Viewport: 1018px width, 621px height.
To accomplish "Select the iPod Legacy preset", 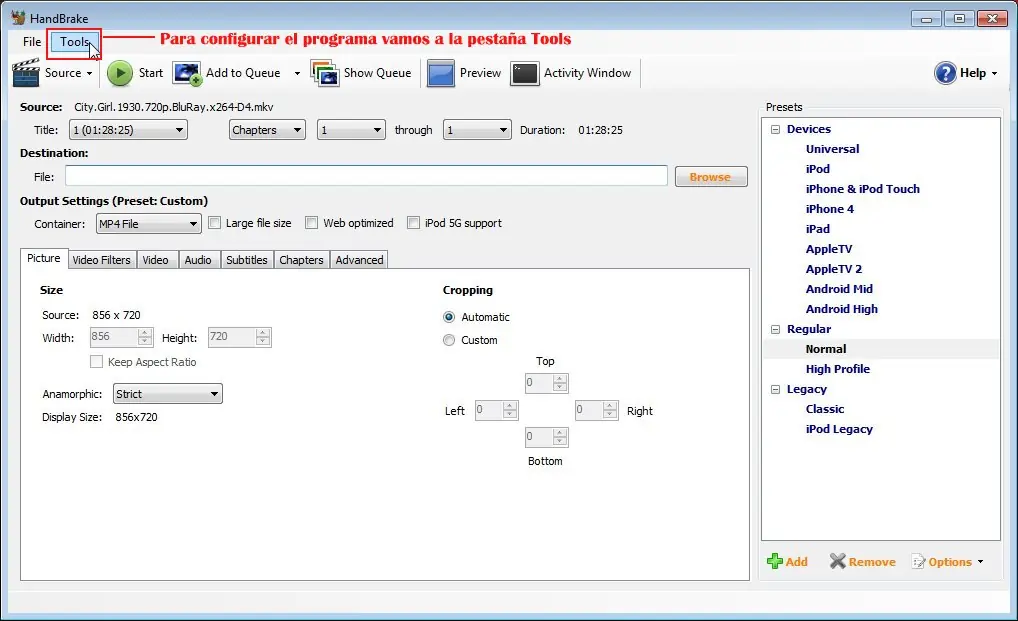I will (839, 429).
